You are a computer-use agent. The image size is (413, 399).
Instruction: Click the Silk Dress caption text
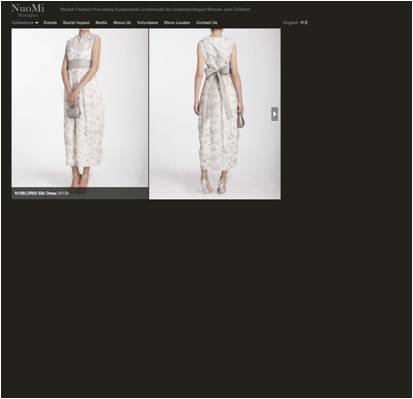point(35,193)
